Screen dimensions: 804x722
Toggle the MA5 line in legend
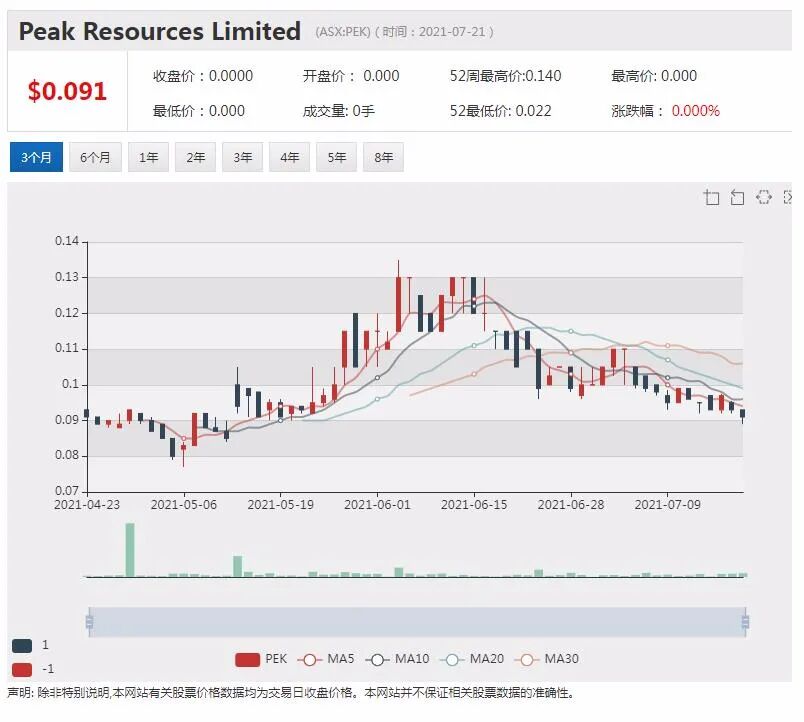point(326,659)
